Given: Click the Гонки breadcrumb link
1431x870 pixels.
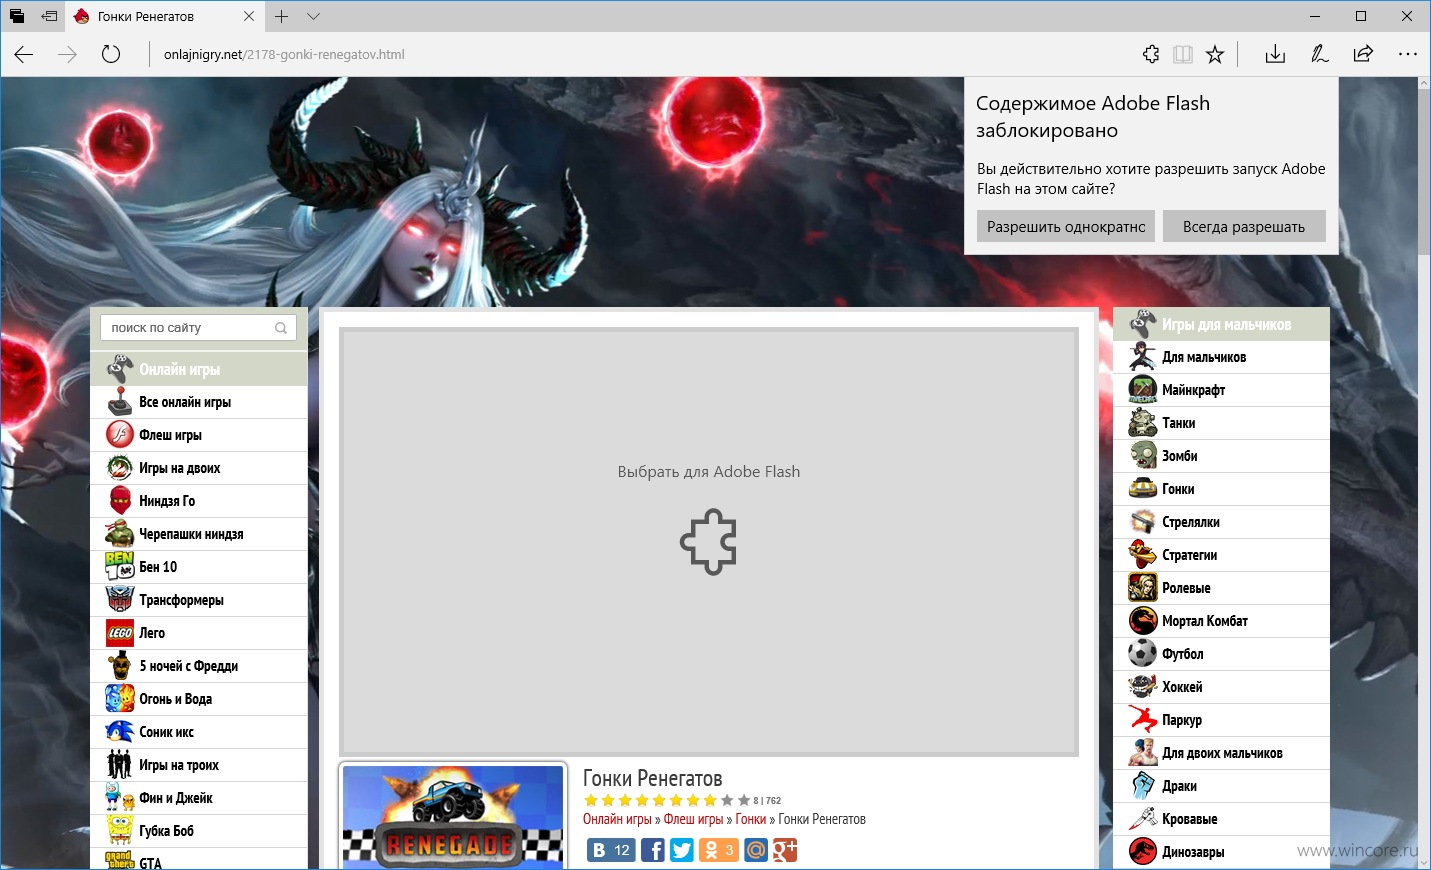Looking at the screenshot, I should [x=751, y=819].
